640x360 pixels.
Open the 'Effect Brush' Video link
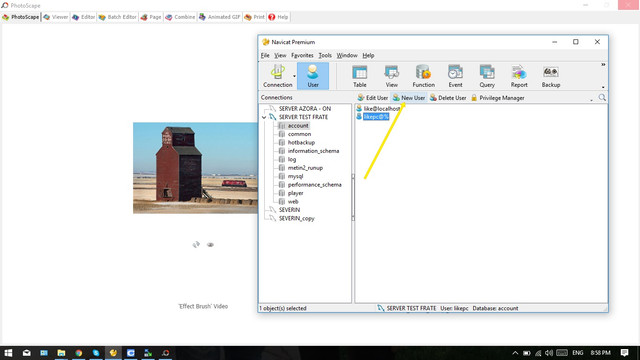[203, 306]
